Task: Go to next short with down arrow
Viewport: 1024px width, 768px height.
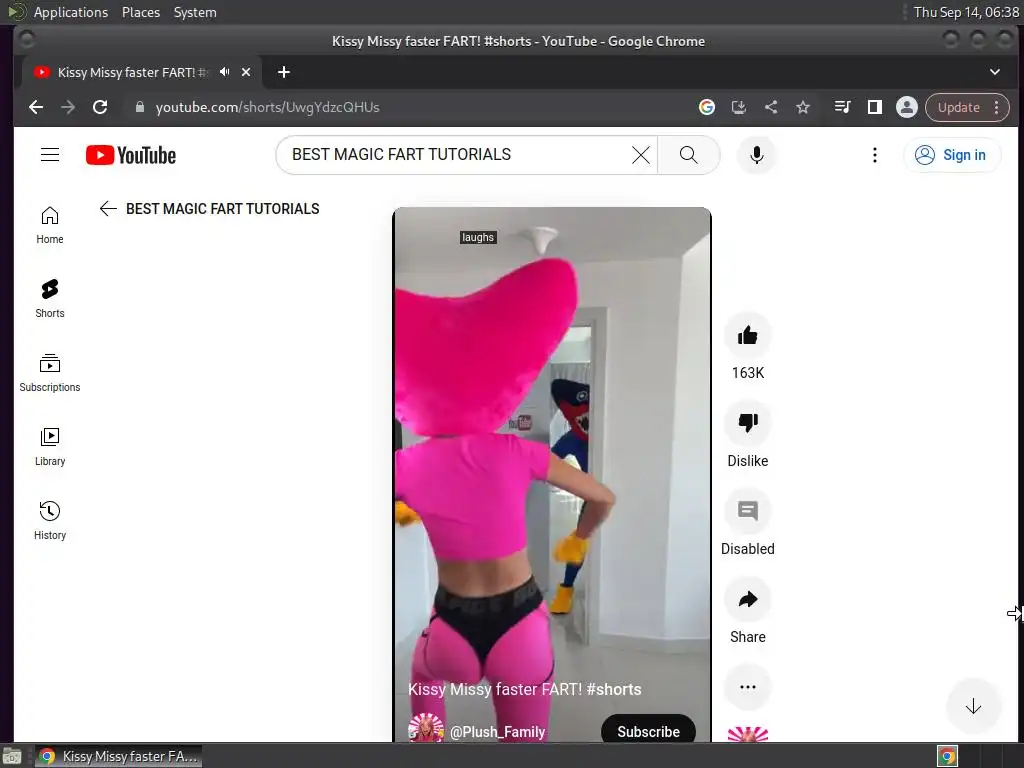Action: click(973, 706)
